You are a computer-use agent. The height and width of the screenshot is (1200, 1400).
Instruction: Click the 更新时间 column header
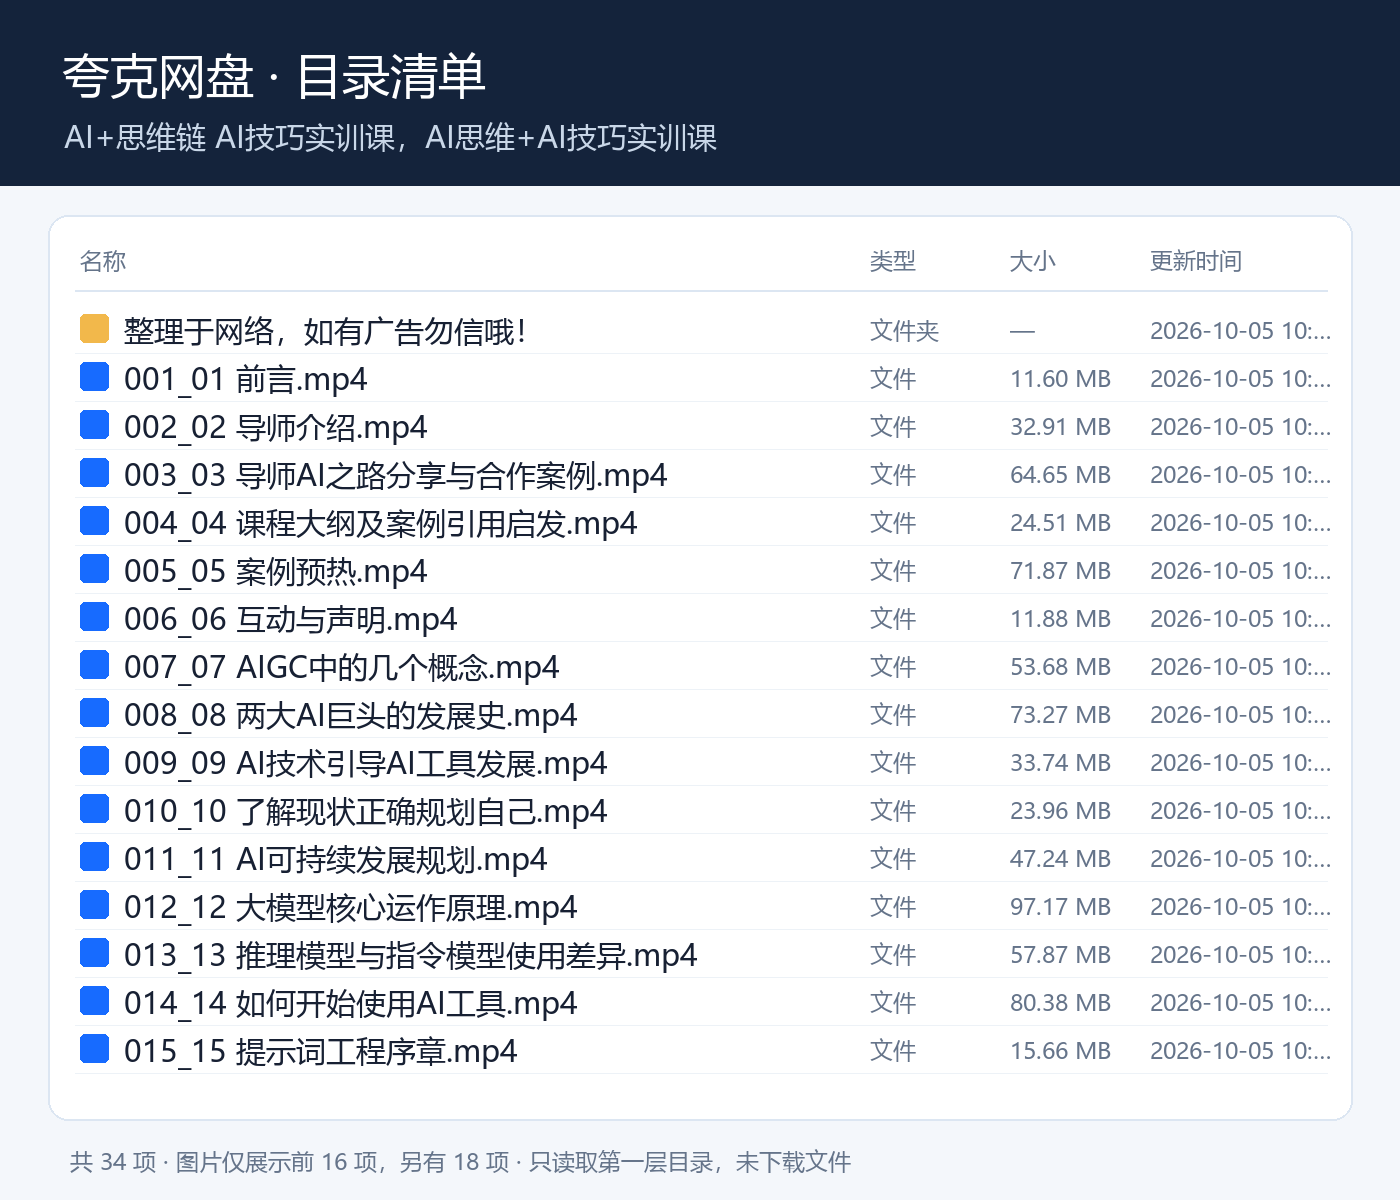pos(1196,261)
